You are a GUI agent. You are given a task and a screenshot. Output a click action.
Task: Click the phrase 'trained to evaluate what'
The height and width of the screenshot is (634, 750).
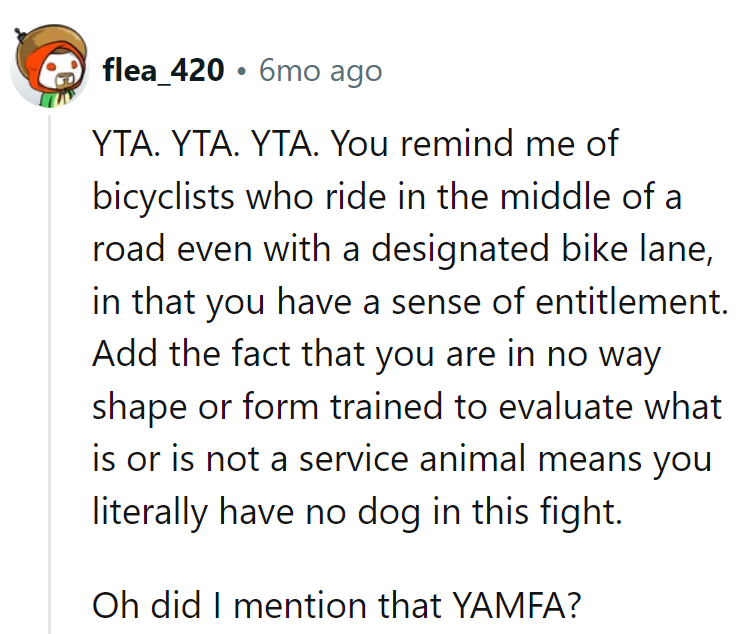coord(526,407)
